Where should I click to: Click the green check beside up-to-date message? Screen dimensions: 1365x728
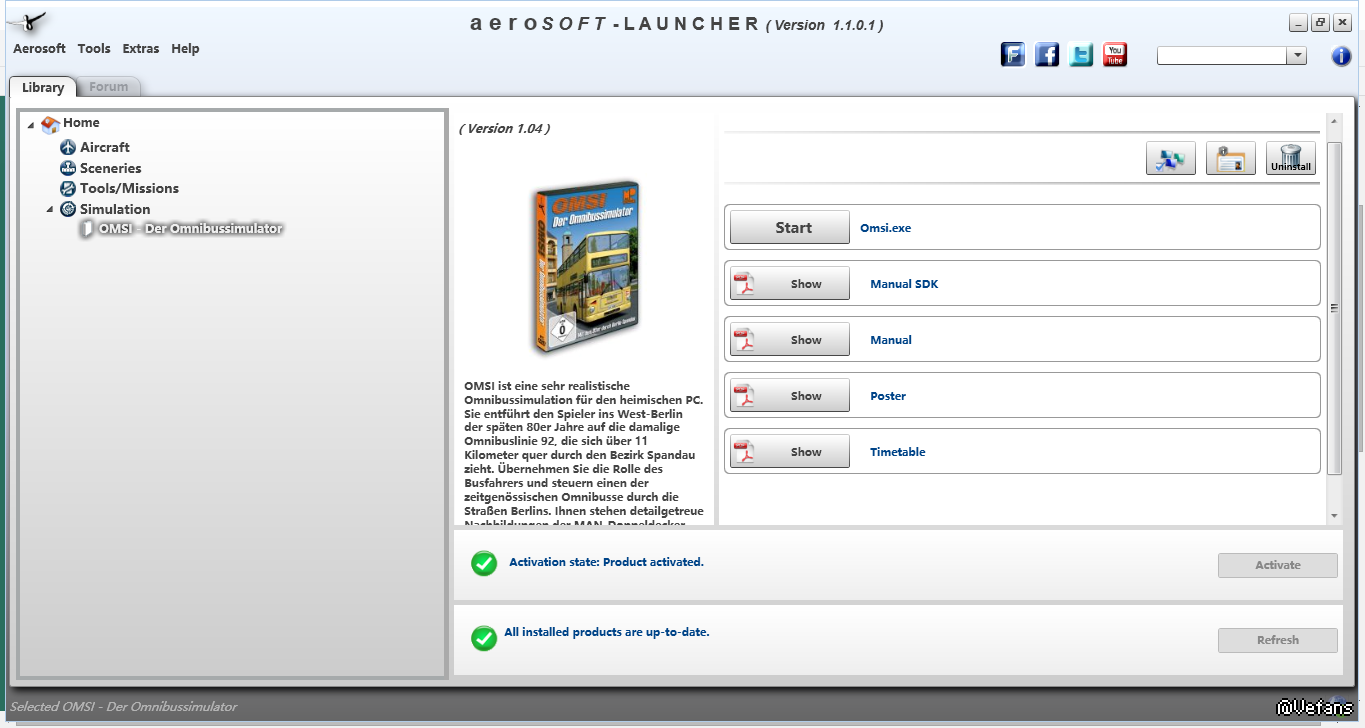click(484, 638)
